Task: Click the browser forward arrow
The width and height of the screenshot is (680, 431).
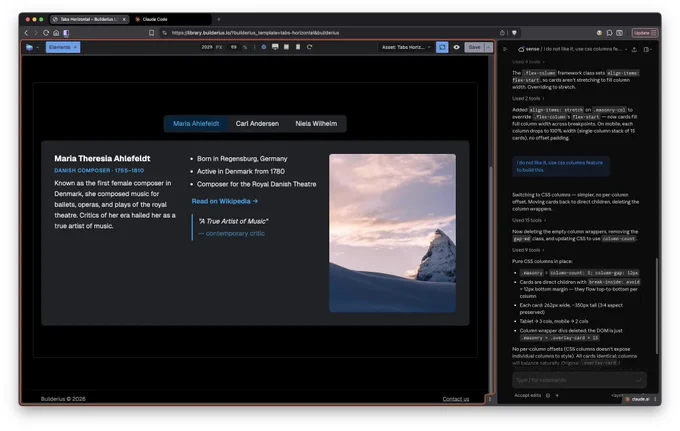Action: [36, 33]
